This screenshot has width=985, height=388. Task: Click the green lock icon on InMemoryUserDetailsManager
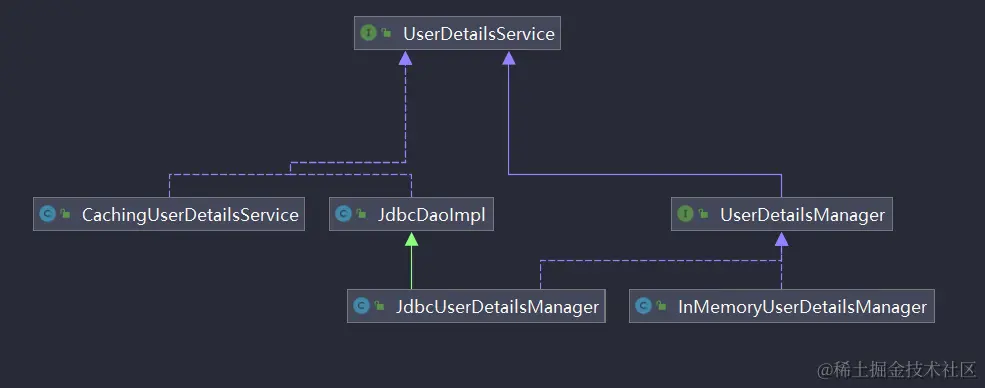coord(661,306)
